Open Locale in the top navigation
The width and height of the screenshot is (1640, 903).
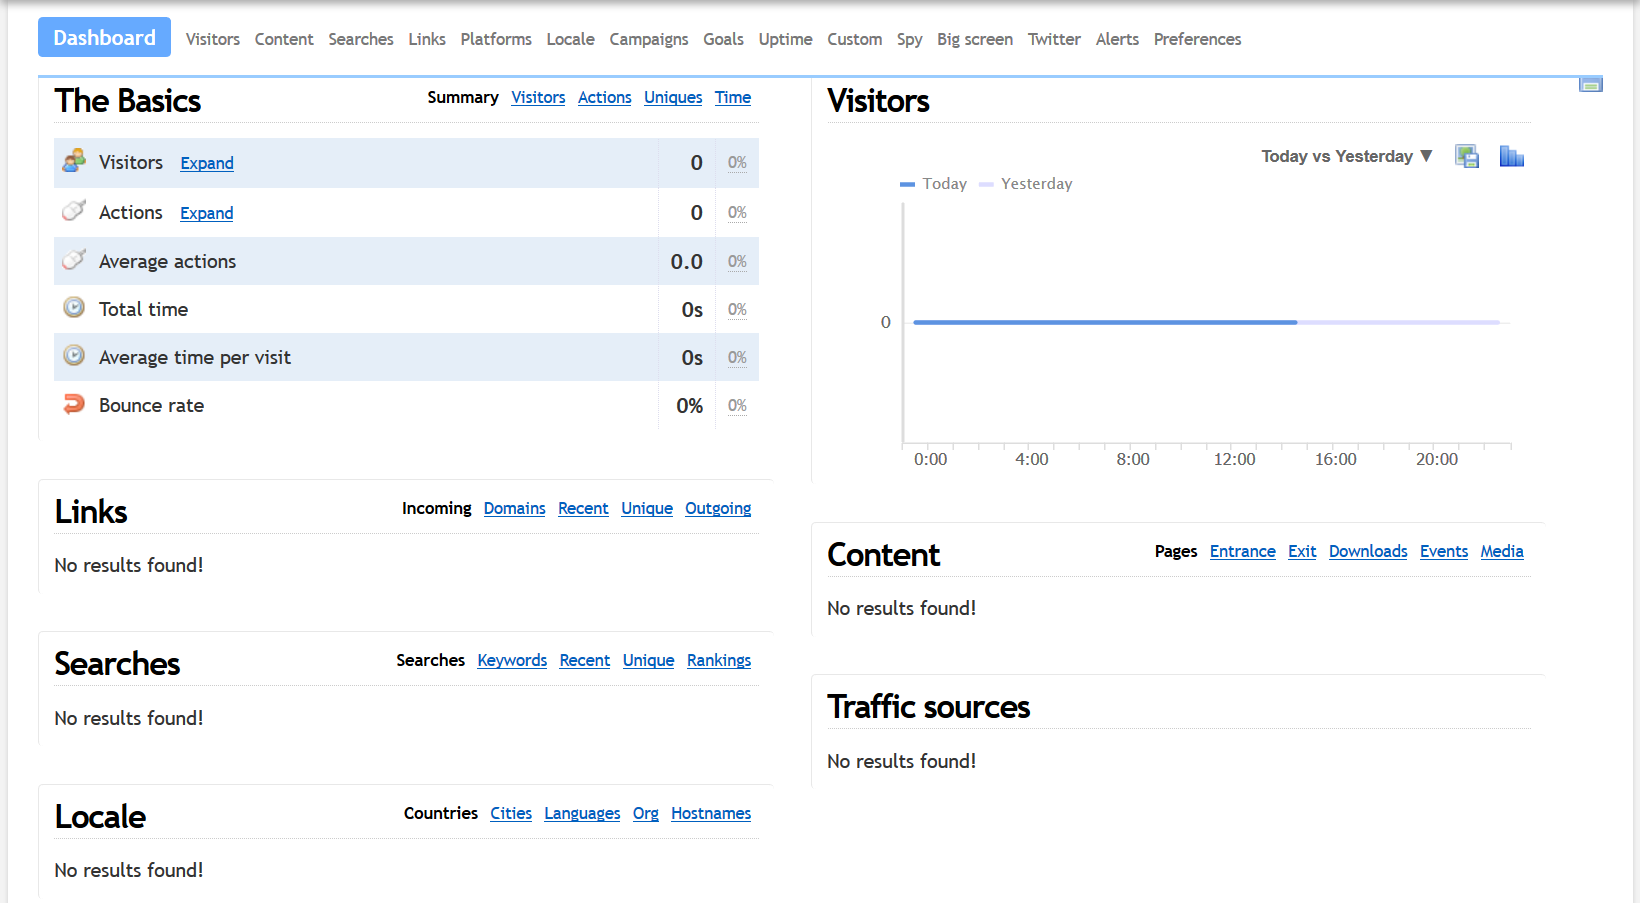coord(571,39)
